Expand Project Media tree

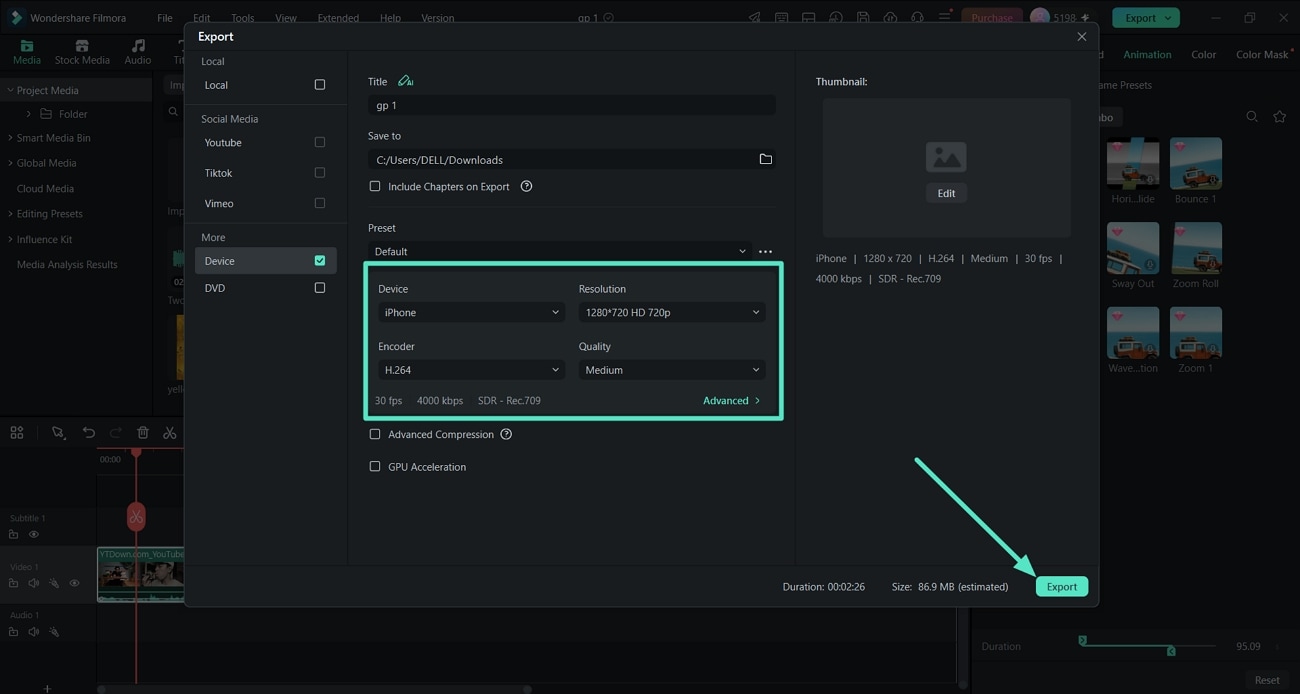10,90
